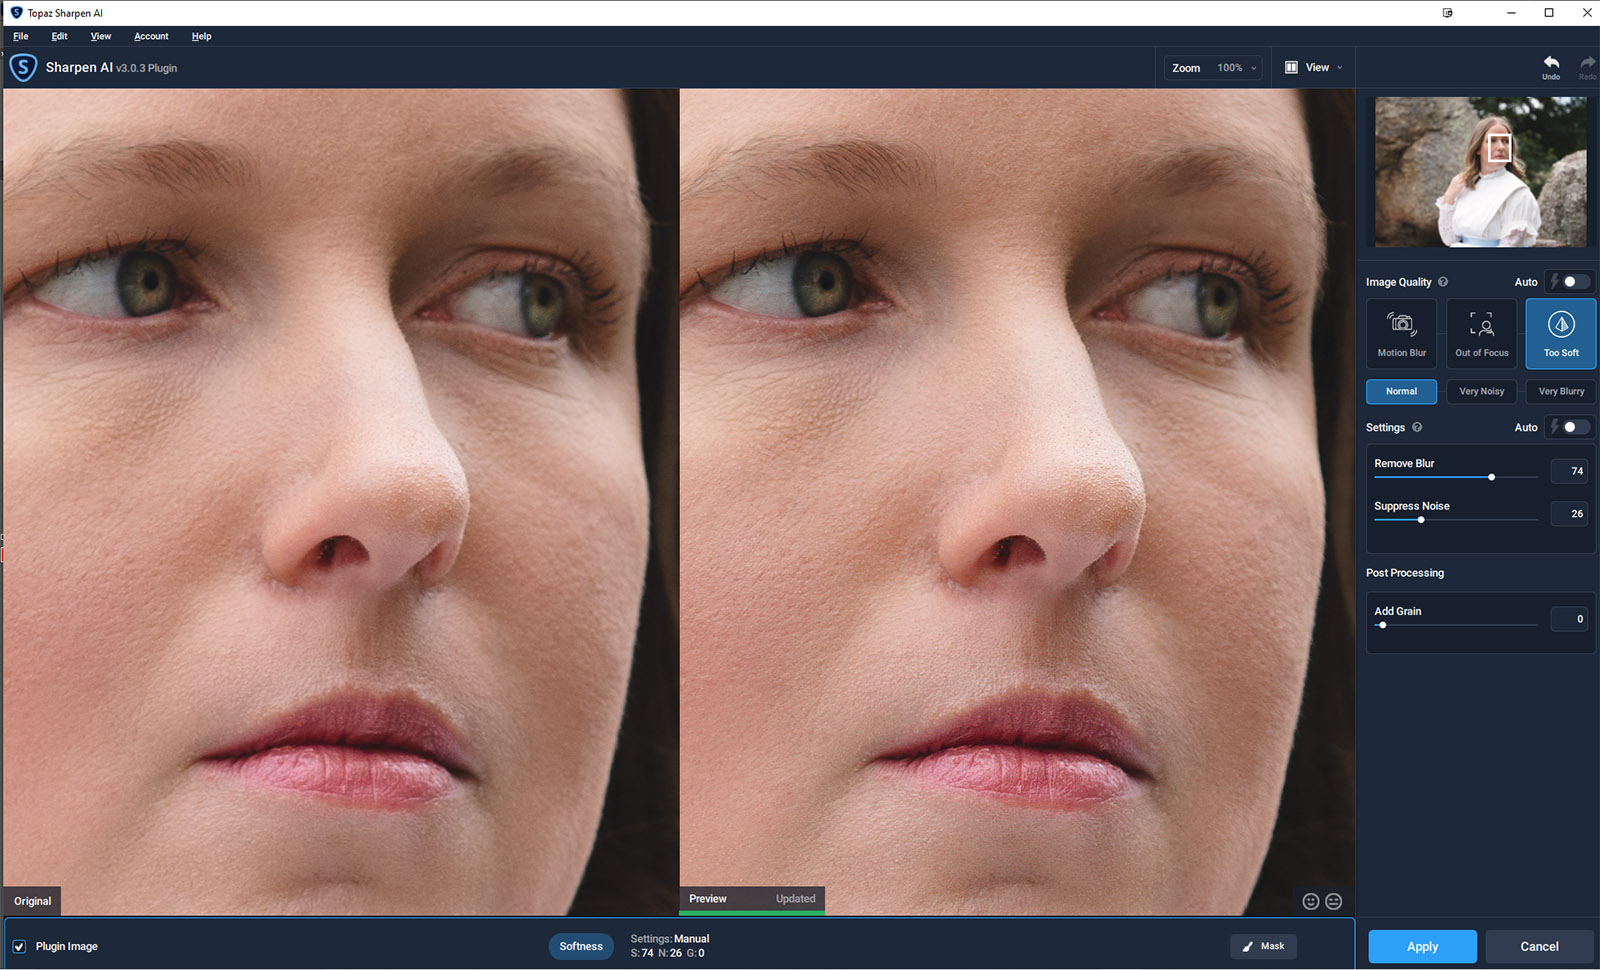Click the Remove Blur slider handle
1600x970 pixels.
1491,477
